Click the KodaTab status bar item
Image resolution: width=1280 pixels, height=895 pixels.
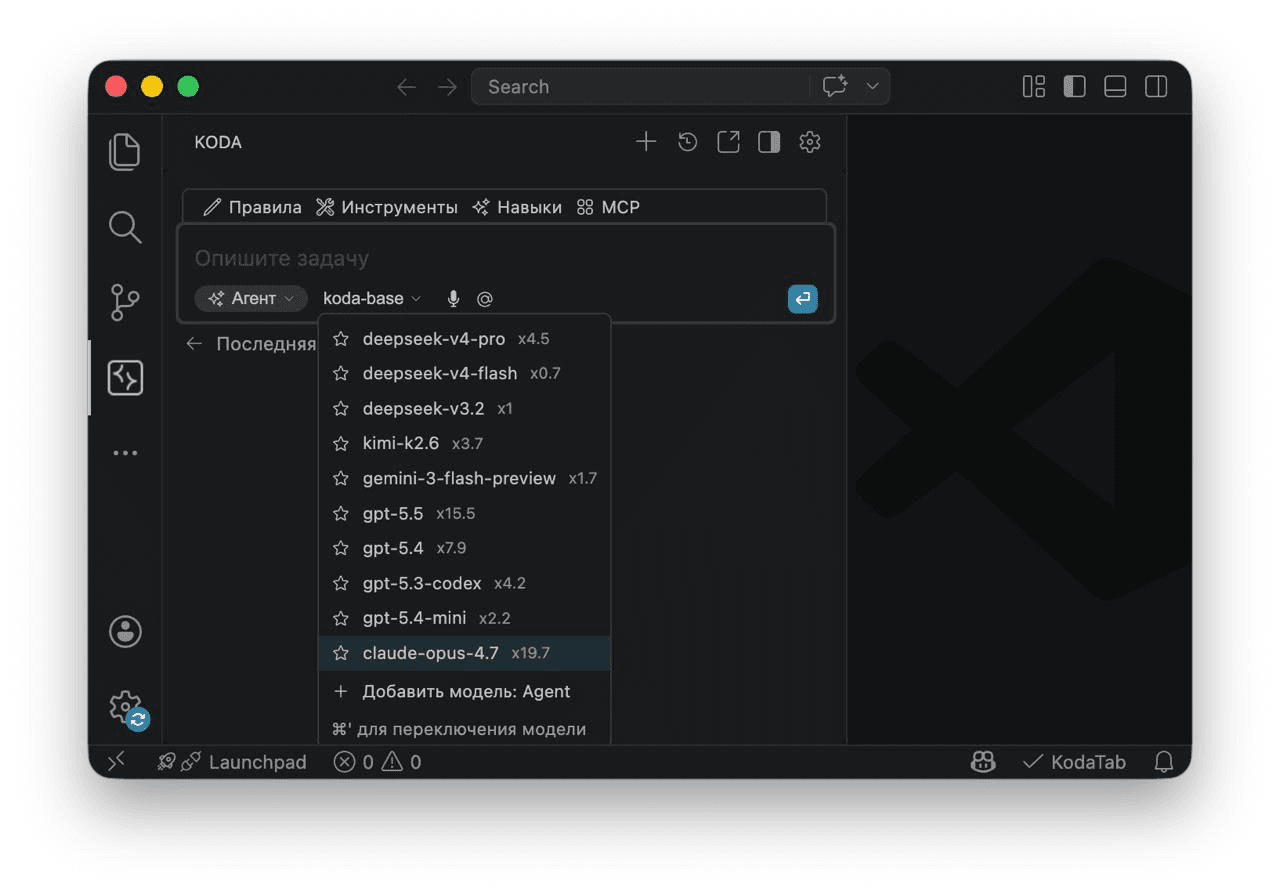tap(1074, 762)
